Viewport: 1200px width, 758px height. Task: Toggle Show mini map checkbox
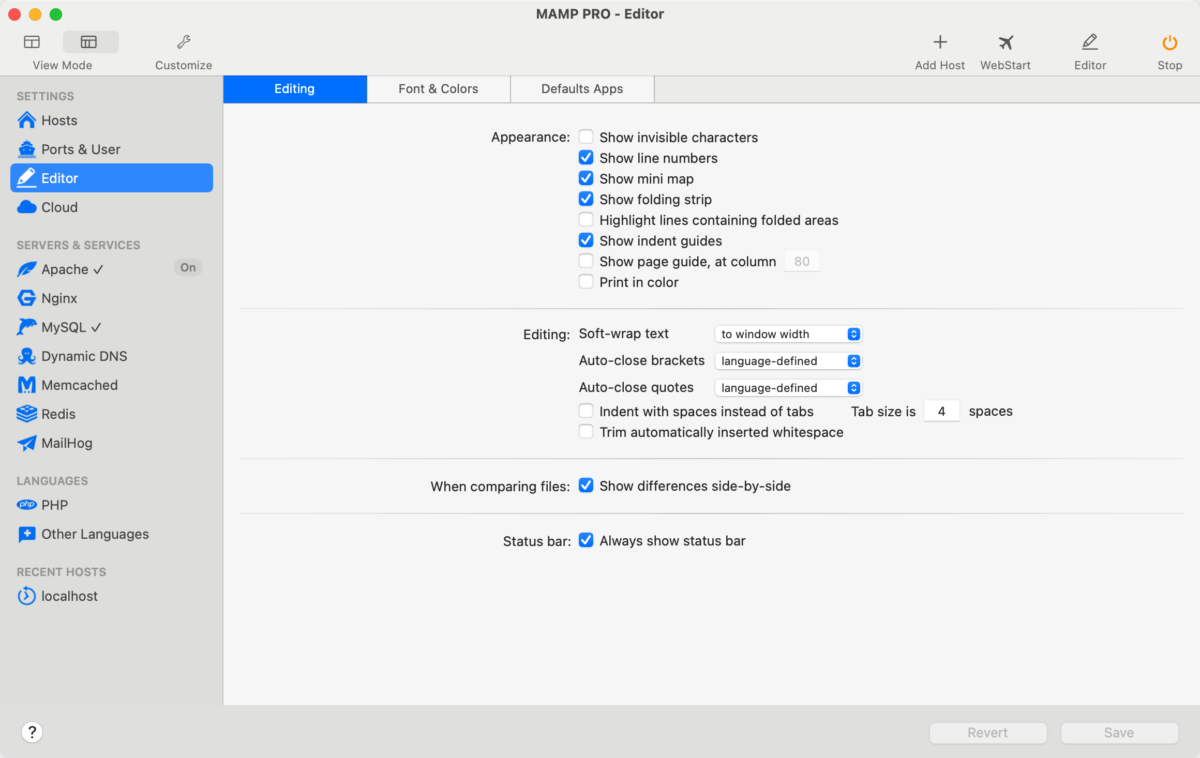pos(586,179)
